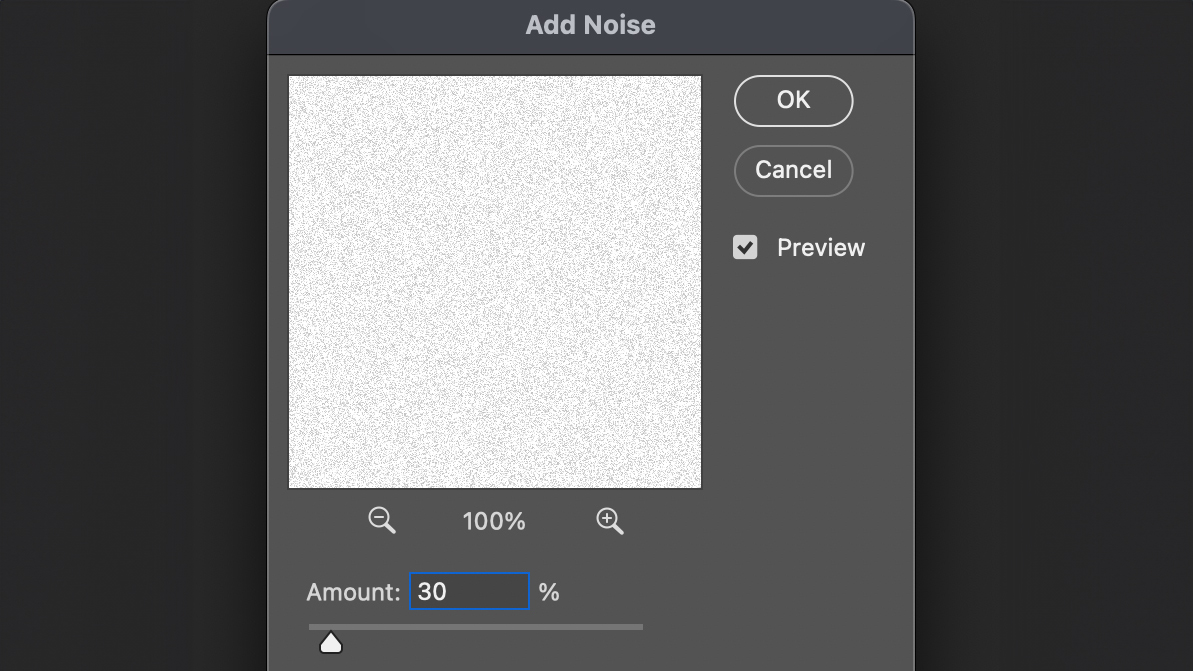Dismiss the dialog using Cancel
The width and height of the screenshot is (1193, 671).
793,170
